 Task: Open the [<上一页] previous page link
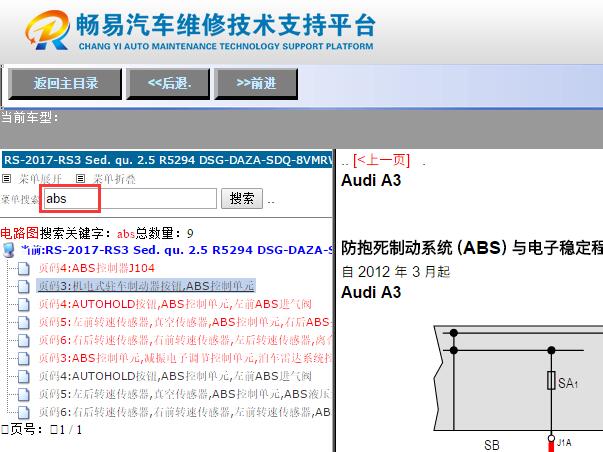381,160
